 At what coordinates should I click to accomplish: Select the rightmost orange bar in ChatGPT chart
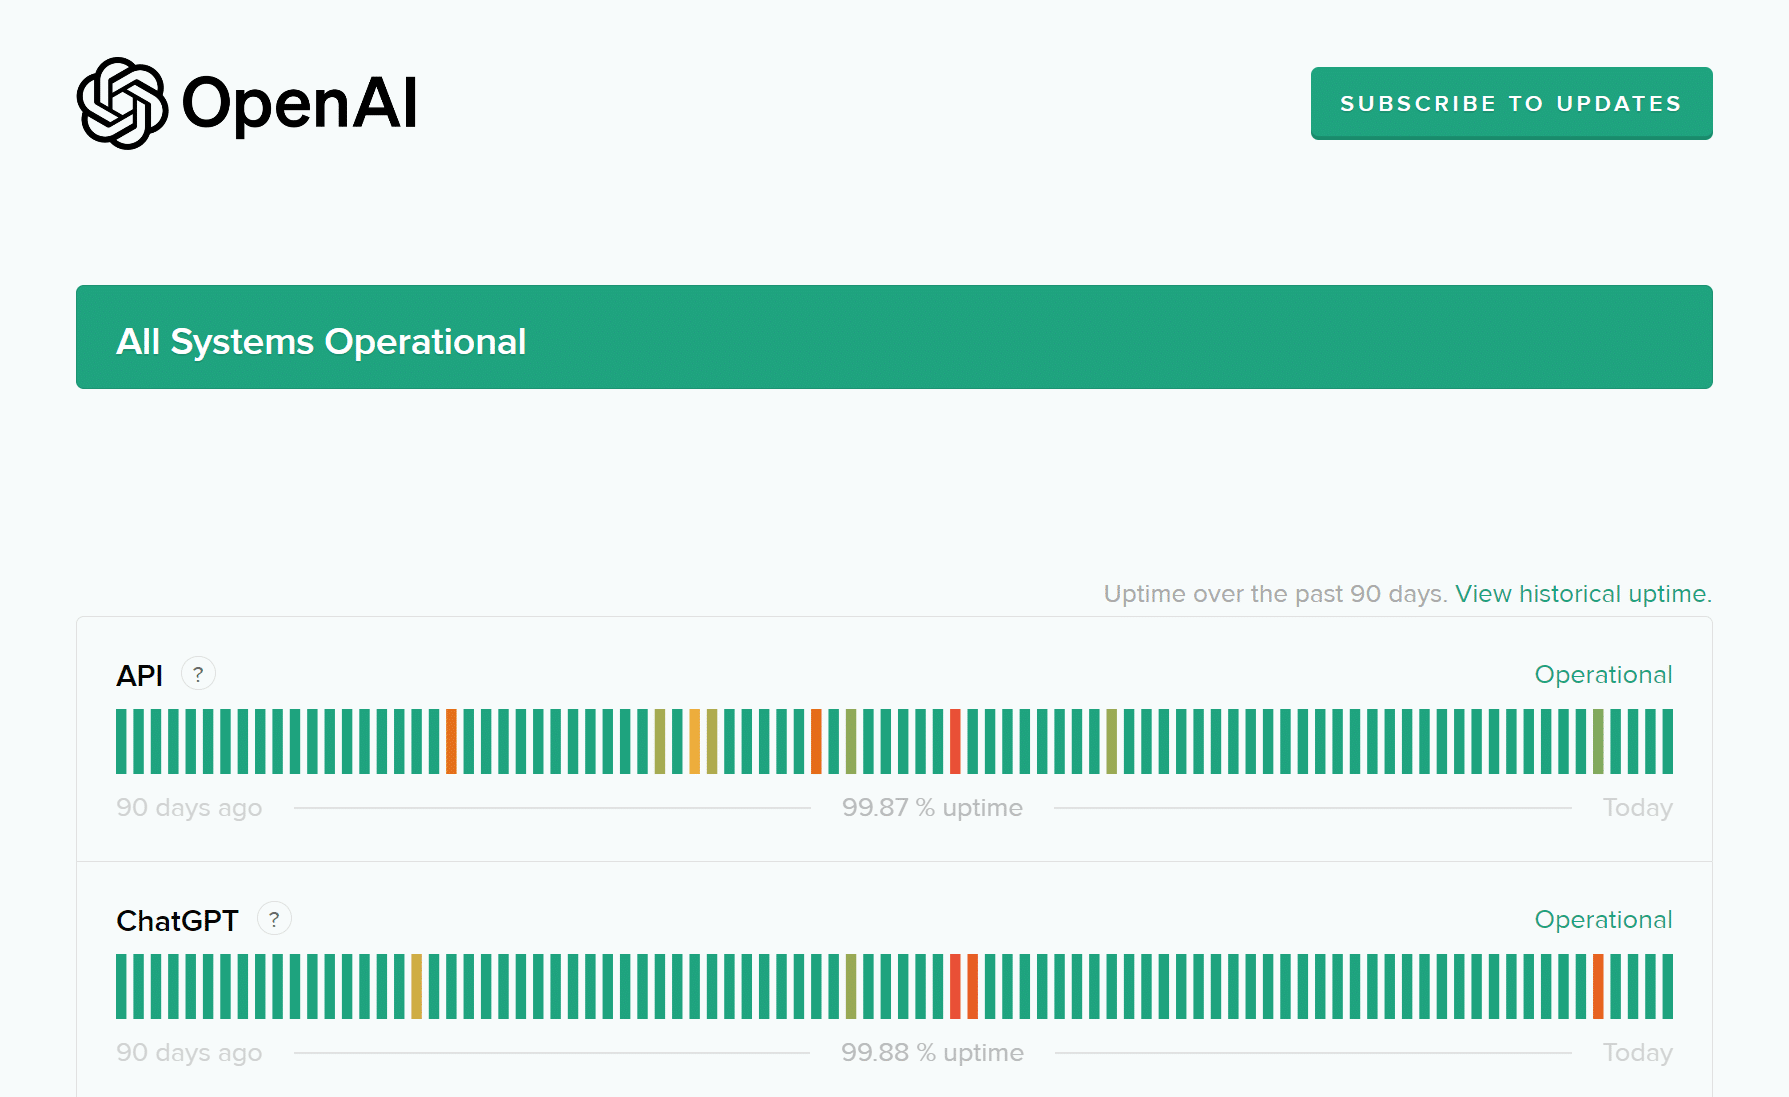click(1598, 986)
